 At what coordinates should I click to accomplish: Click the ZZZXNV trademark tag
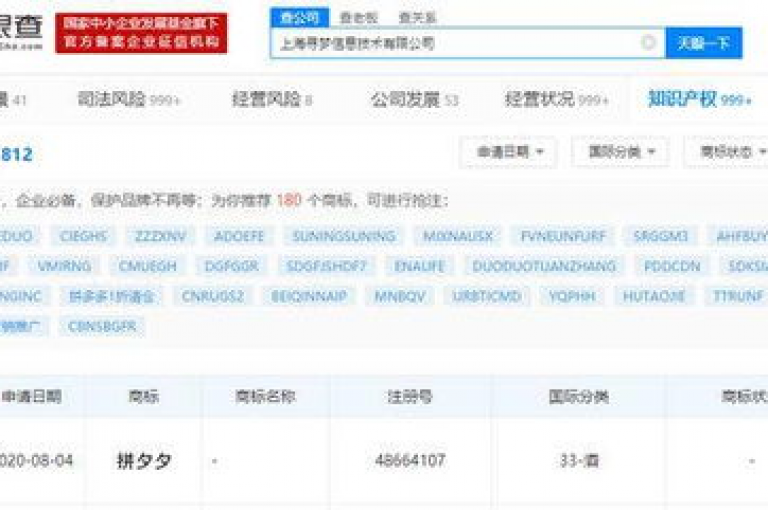coord(161,236)
